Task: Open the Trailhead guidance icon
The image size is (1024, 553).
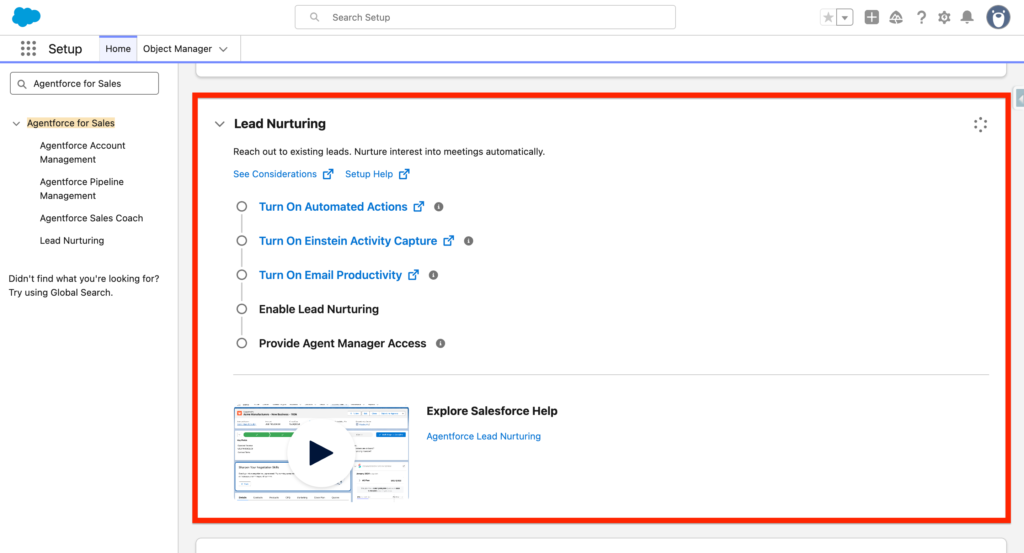Action: click(x=896, y=17)
